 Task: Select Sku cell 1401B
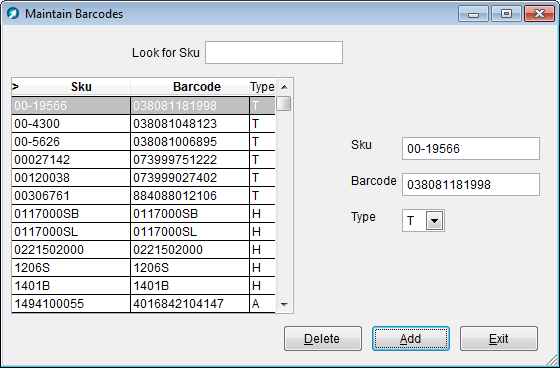pos(71,286)
